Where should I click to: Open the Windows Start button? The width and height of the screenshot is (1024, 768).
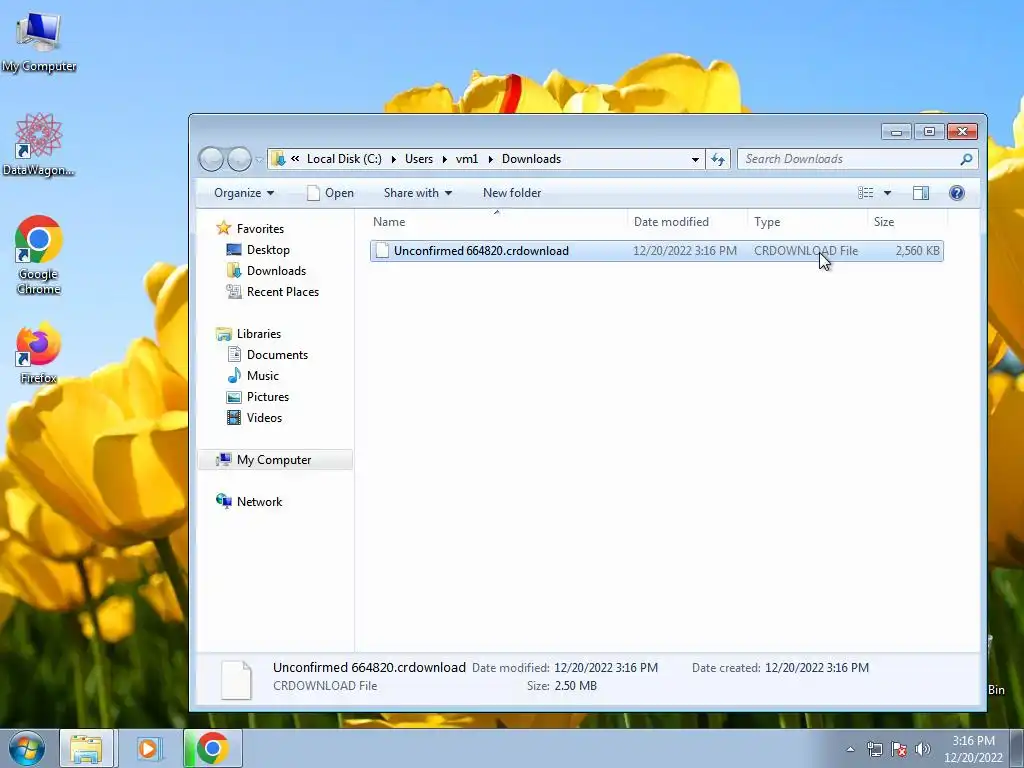click(x=26, y=748)
